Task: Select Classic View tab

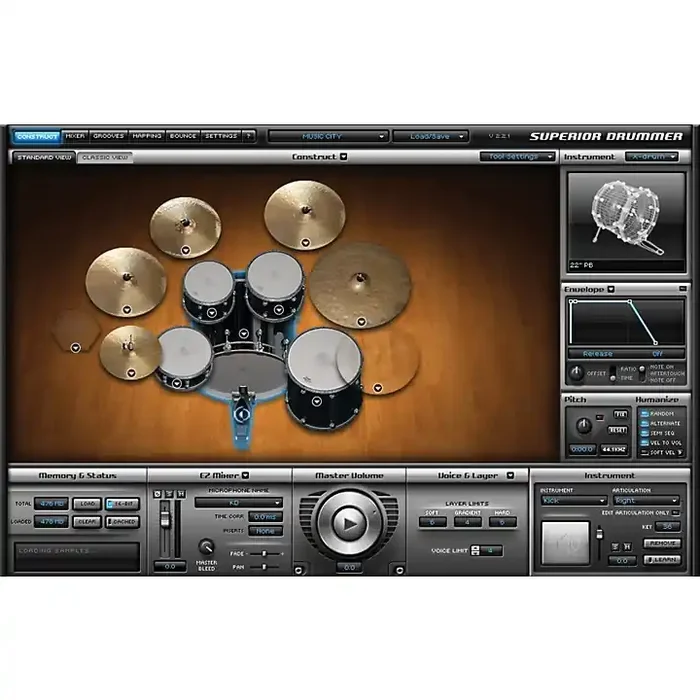Action: [x=105, y=157]
